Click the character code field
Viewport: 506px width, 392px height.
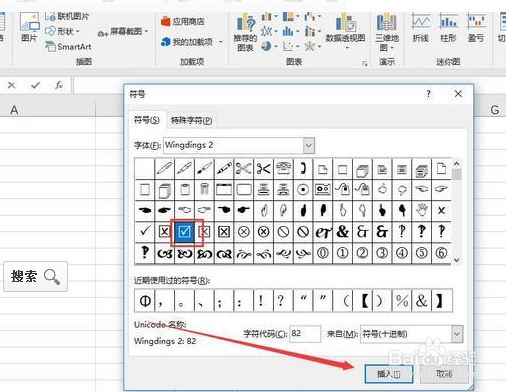click(305, 334)
